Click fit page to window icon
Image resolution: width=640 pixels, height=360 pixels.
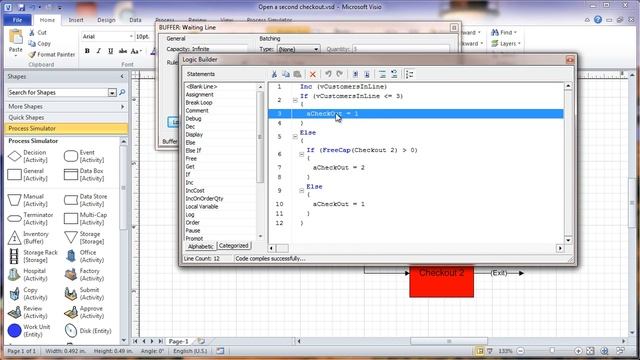click(590, 351)
